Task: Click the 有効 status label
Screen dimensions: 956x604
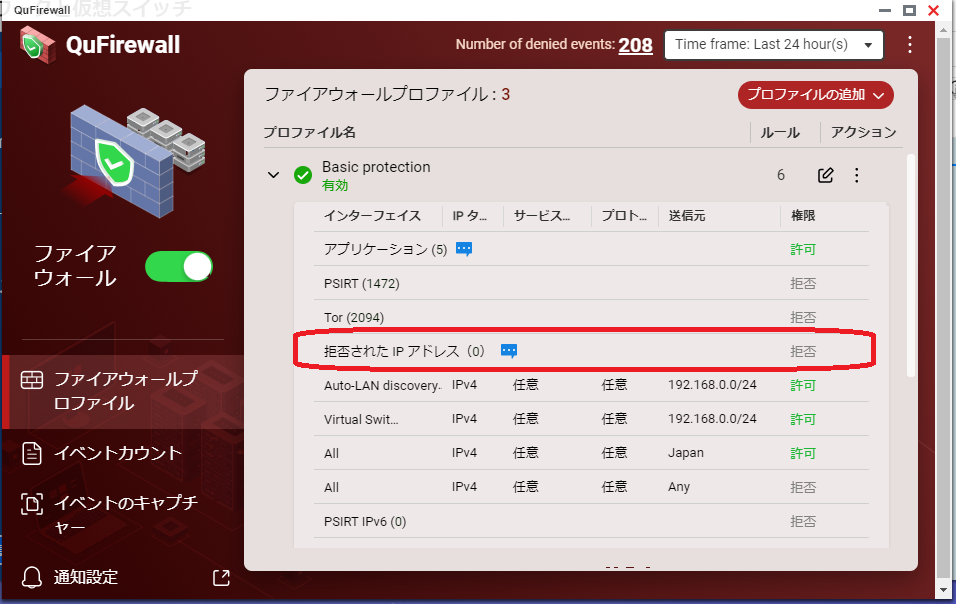Action: click(x=335, y=185)
